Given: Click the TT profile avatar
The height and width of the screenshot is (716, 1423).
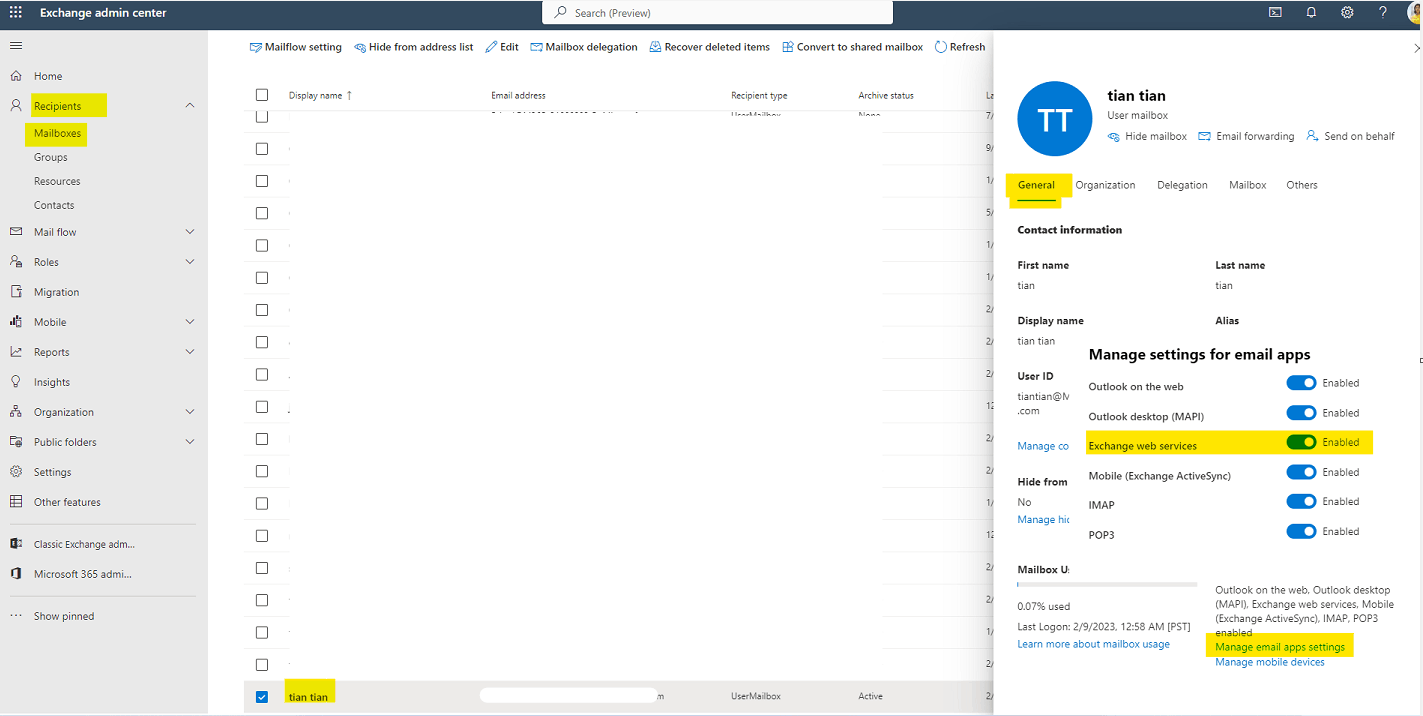Looking at the screenshot, I should 1055,119.
